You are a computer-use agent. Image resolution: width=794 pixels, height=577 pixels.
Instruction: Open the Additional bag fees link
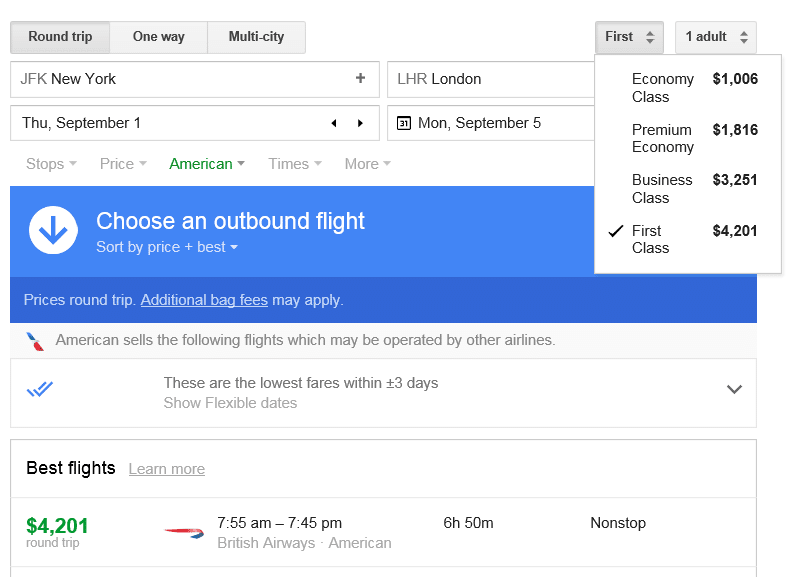(204, 300)
